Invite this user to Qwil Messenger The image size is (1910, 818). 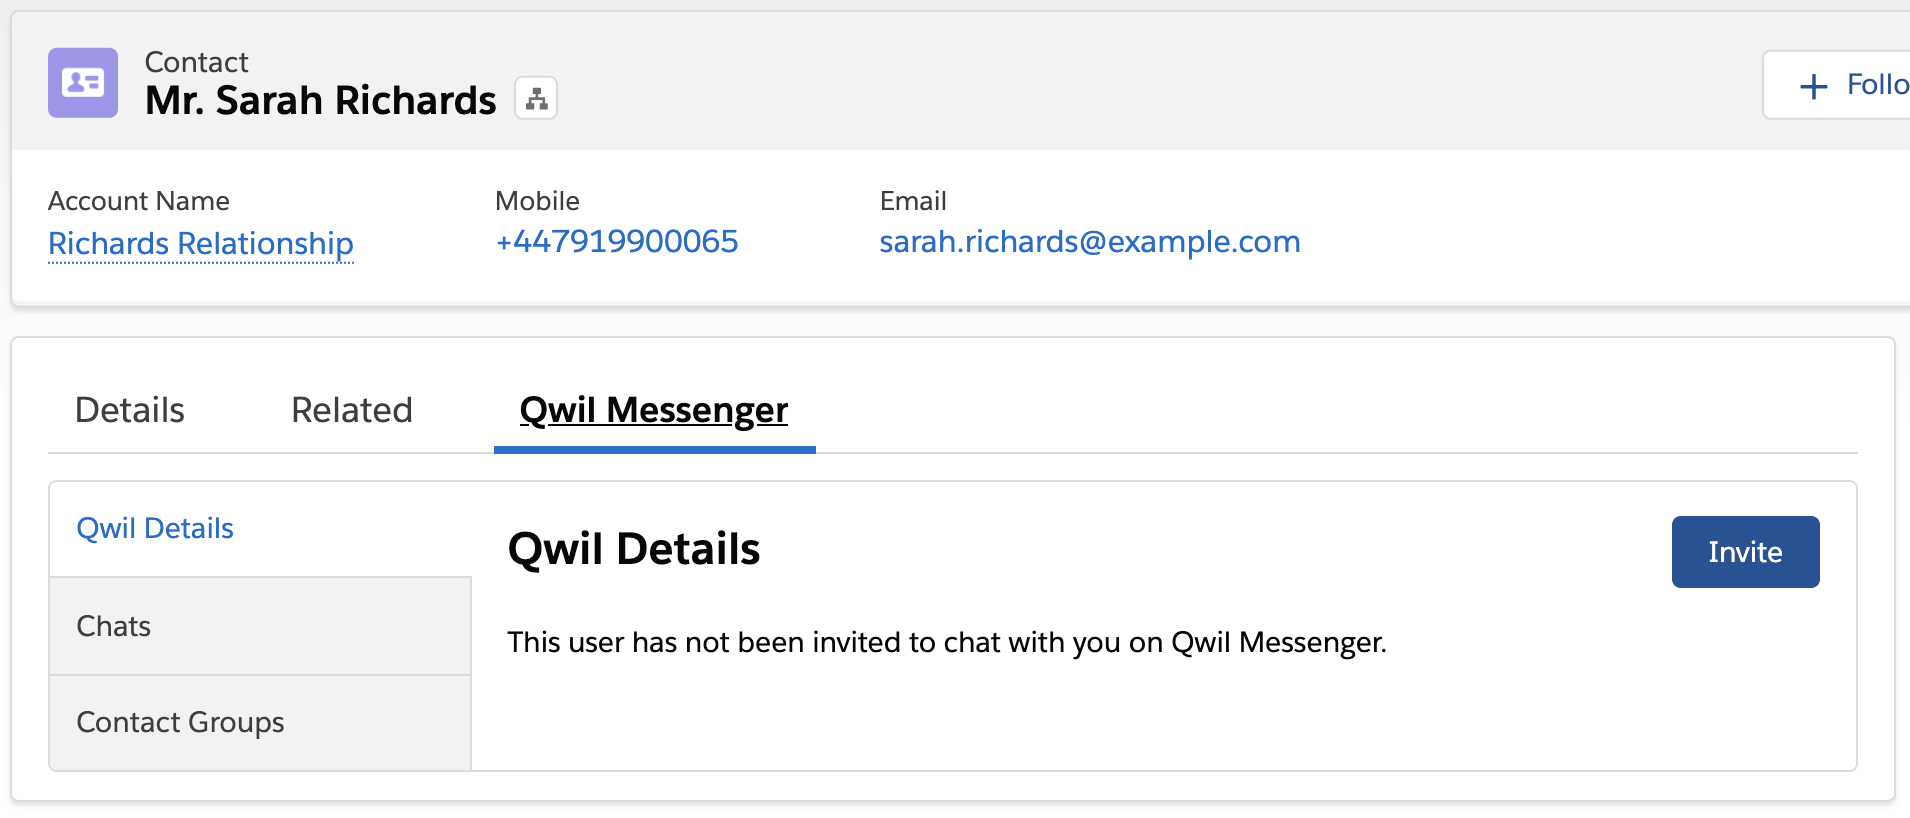point(1745,552)
